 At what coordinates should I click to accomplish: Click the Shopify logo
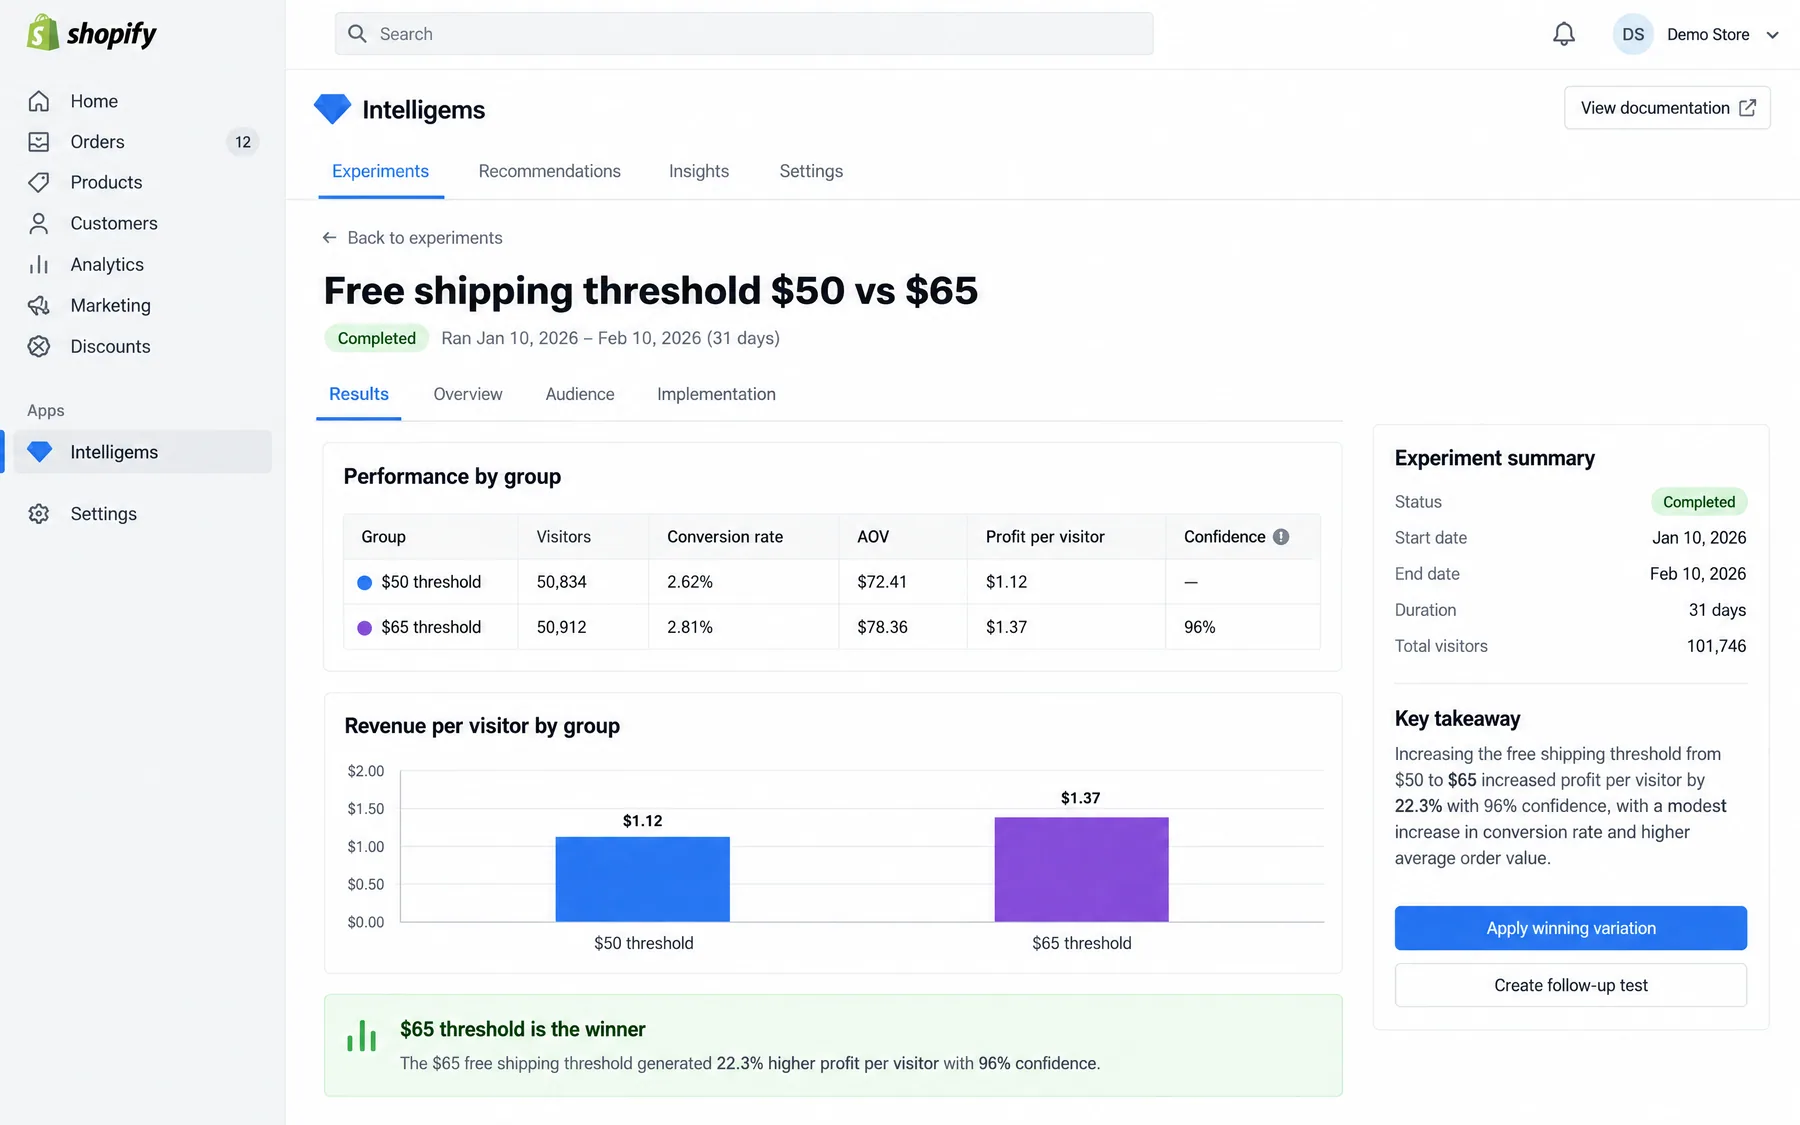(x=91, y=33)
